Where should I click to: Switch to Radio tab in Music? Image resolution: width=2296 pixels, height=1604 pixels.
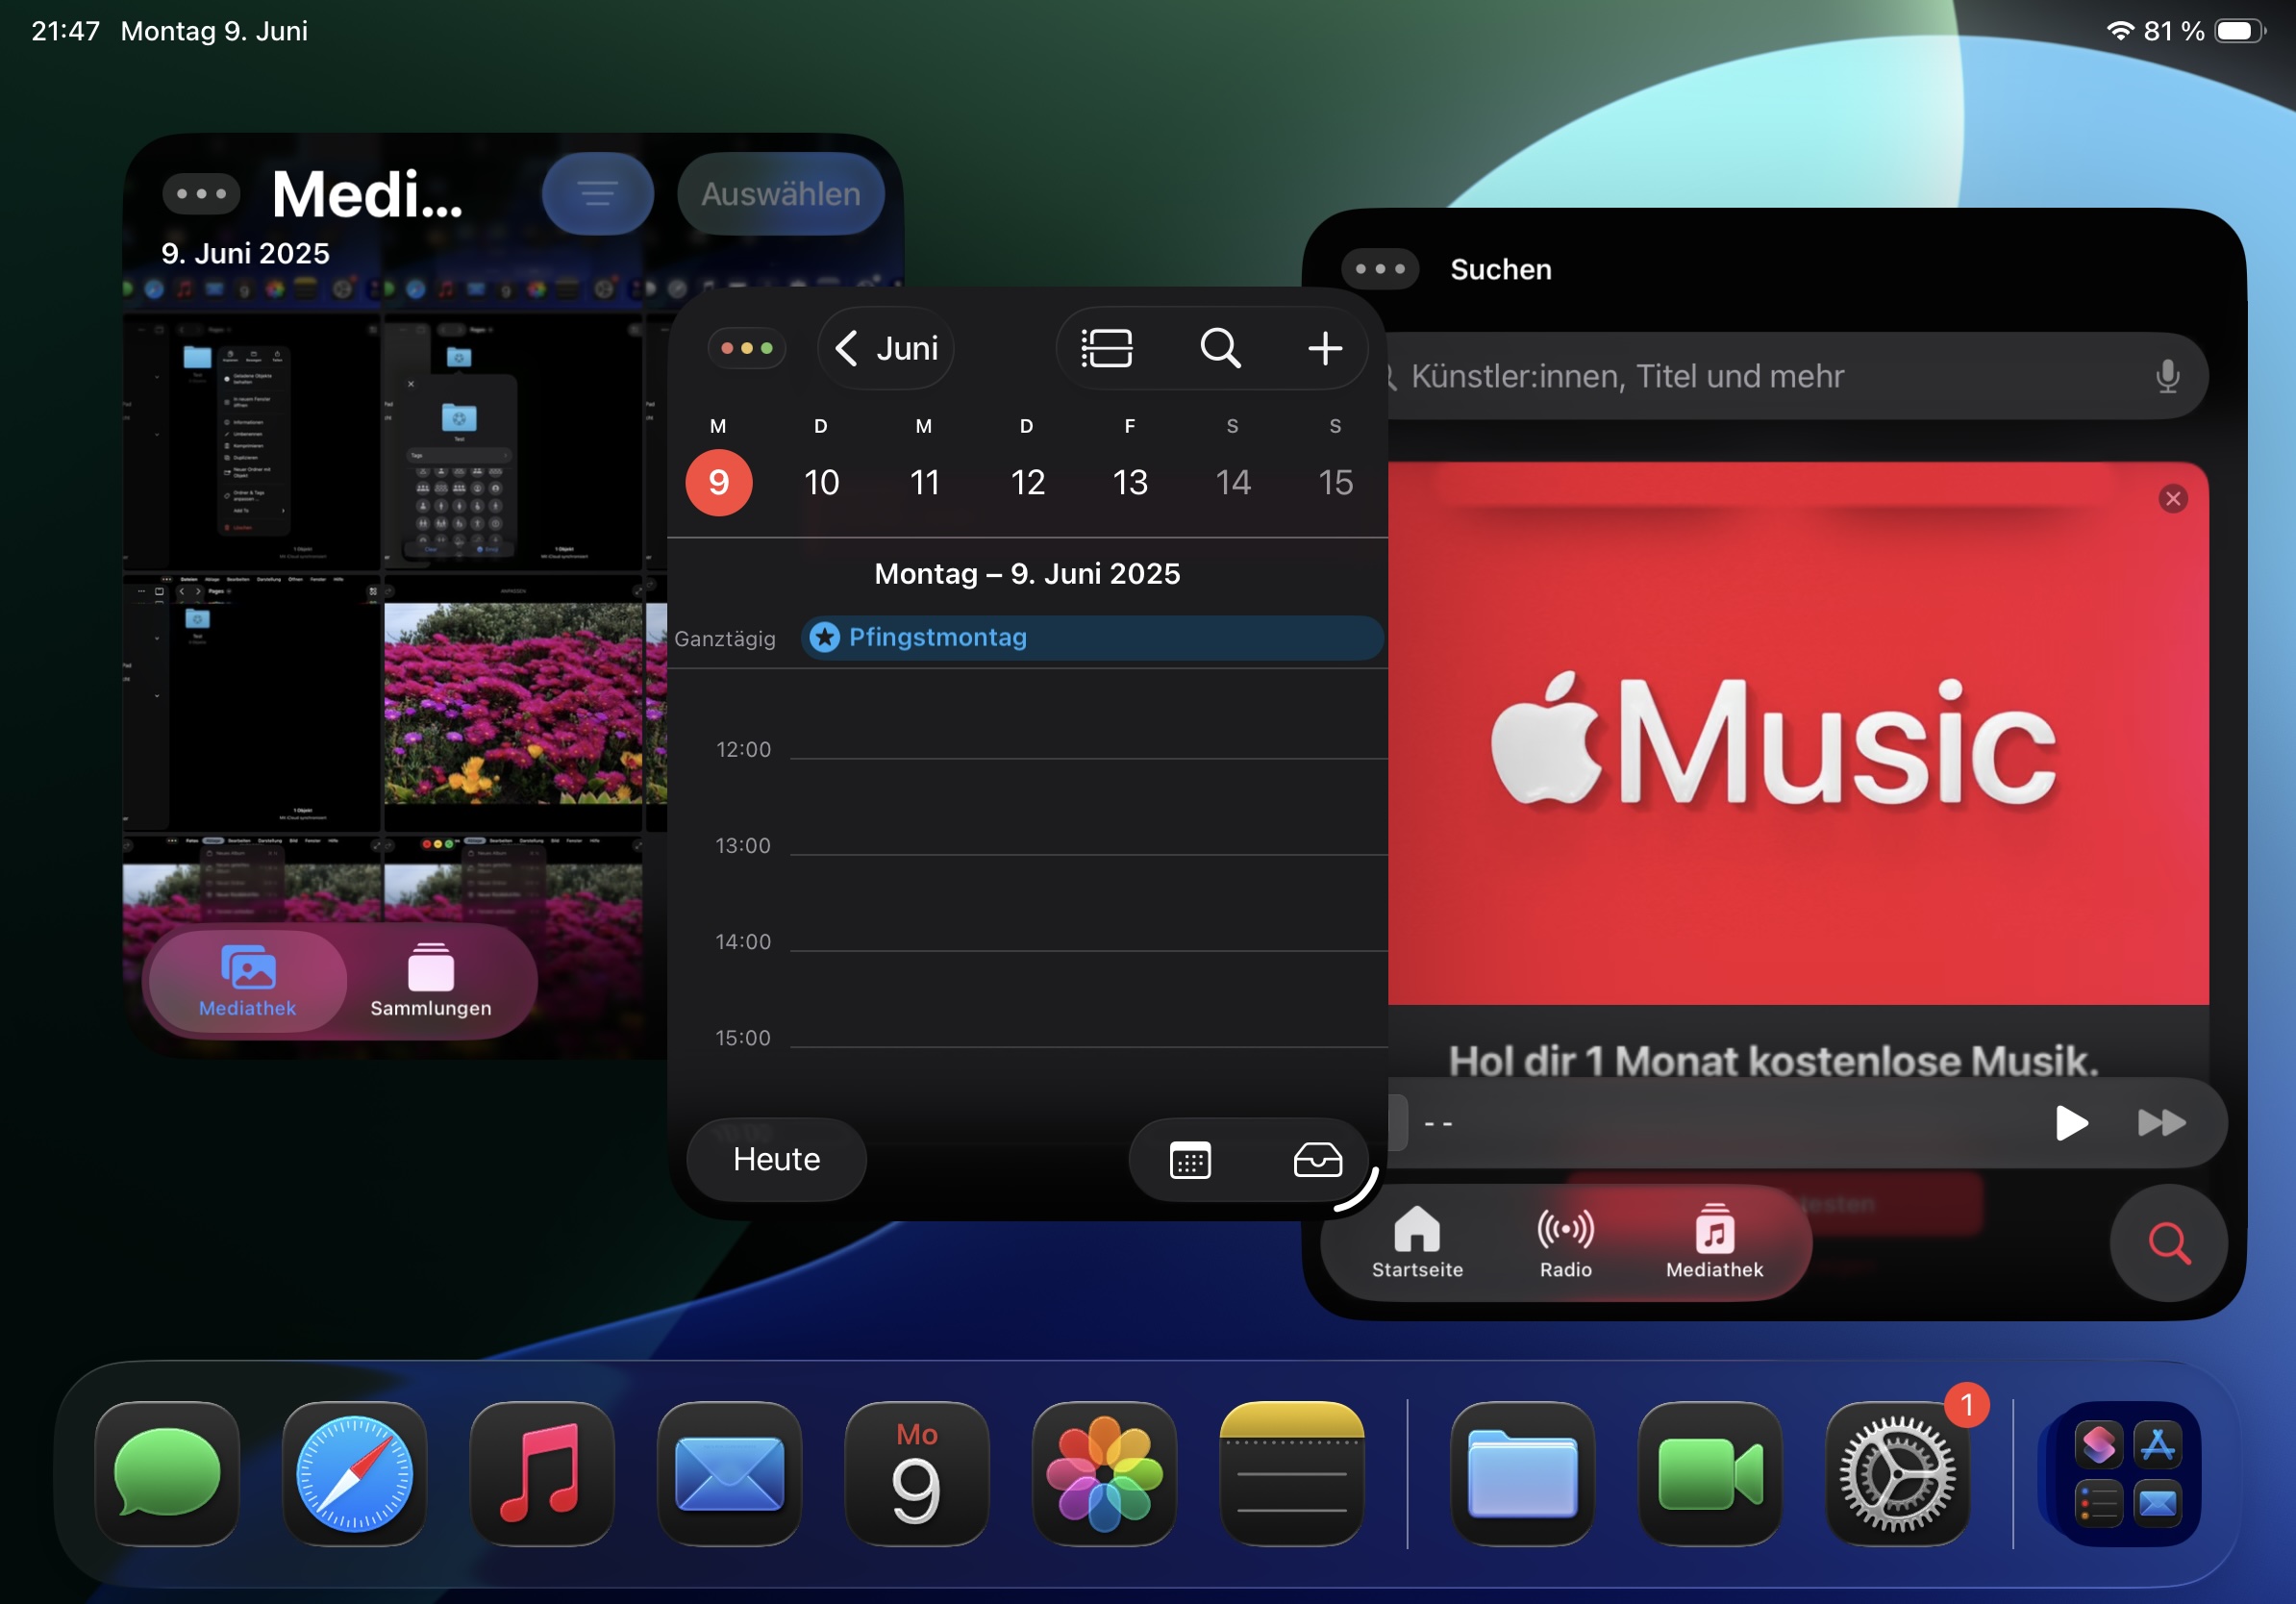[x=1565, y=1243]
